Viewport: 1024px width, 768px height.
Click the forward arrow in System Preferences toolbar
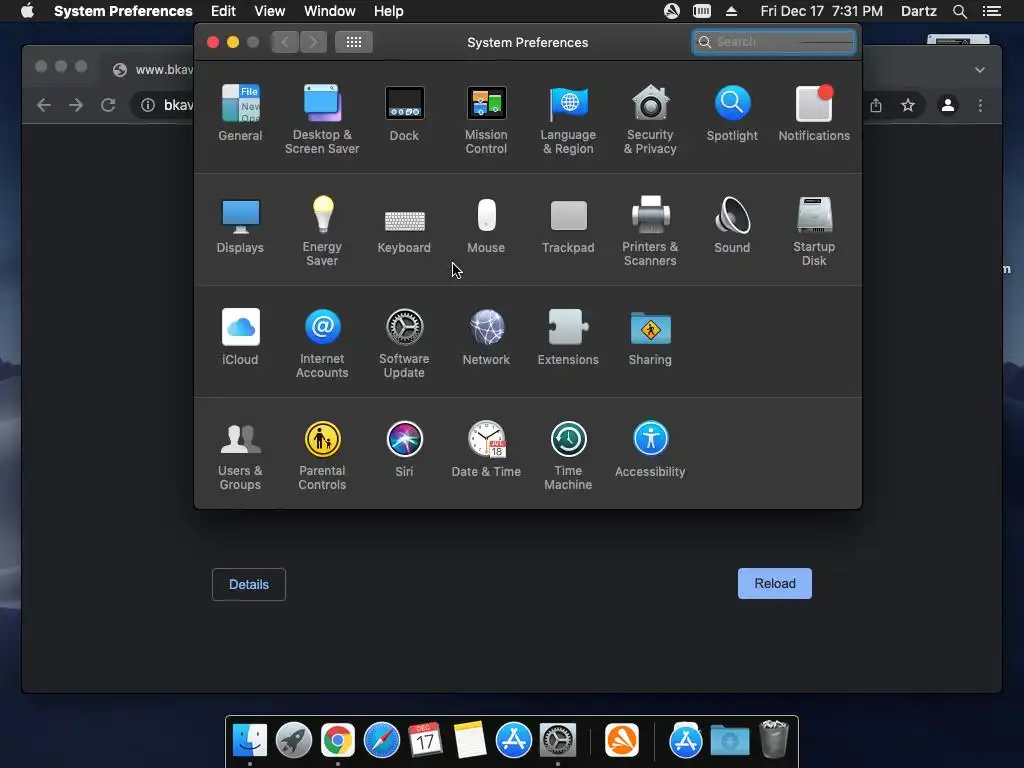pos(313,42)
